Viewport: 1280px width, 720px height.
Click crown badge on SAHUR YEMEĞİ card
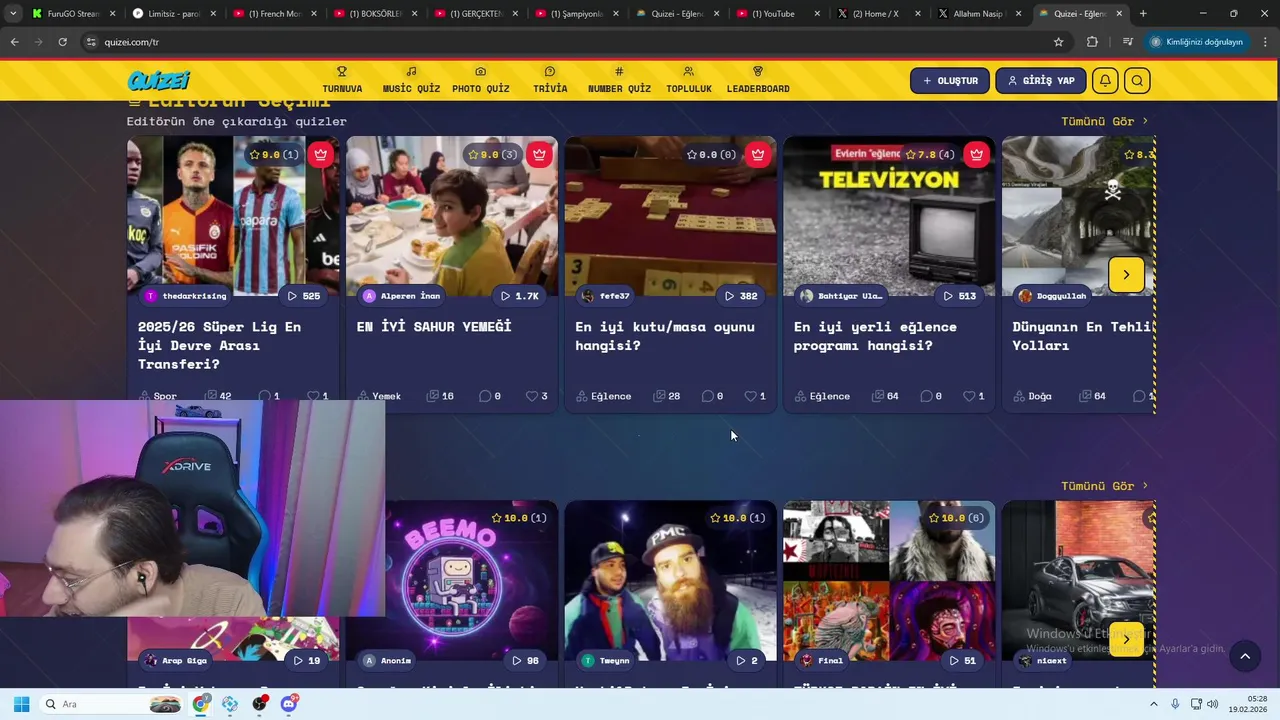539,154
